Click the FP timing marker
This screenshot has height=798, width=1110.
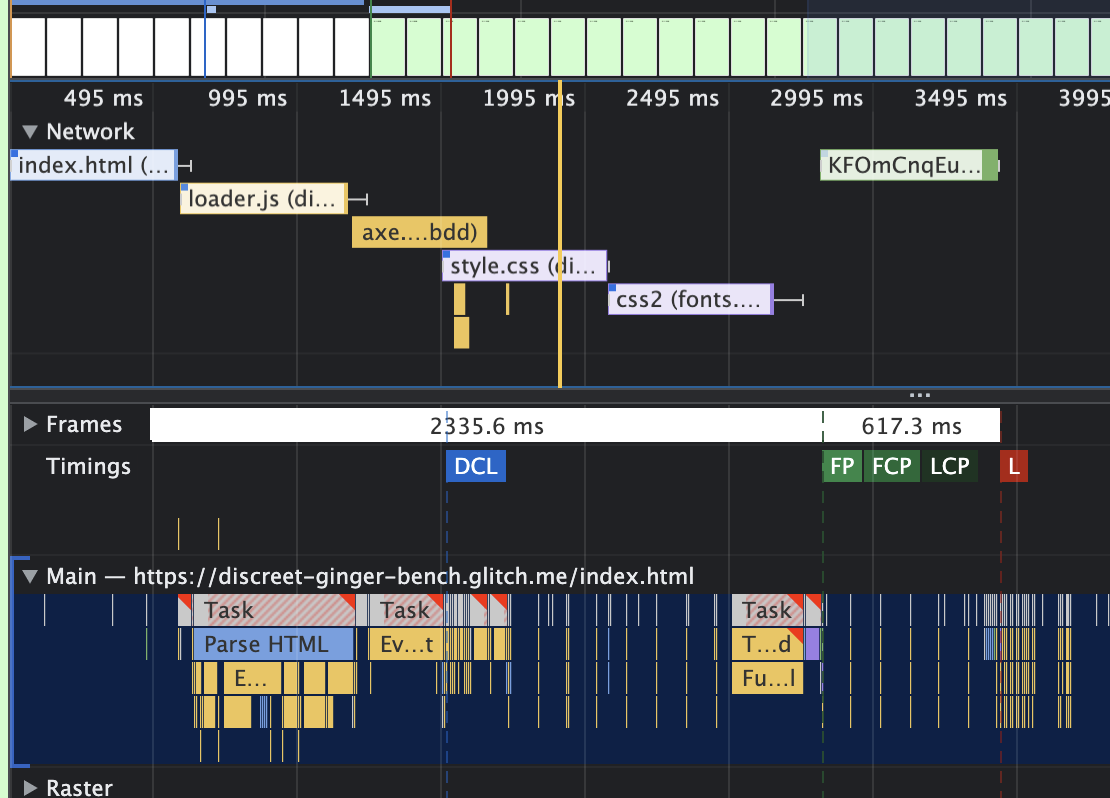(842, 467)
